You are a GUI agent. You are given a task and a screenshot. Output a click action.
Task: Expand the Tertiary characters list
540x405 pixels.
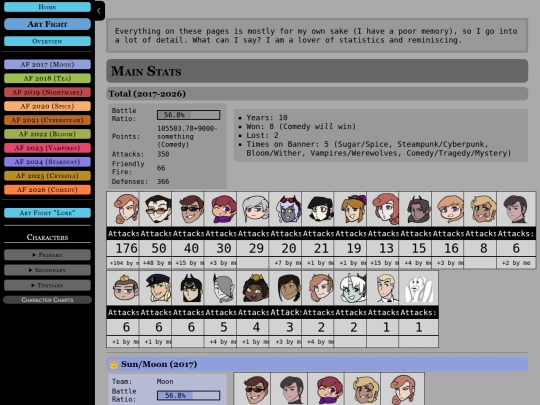click(48, 285)
